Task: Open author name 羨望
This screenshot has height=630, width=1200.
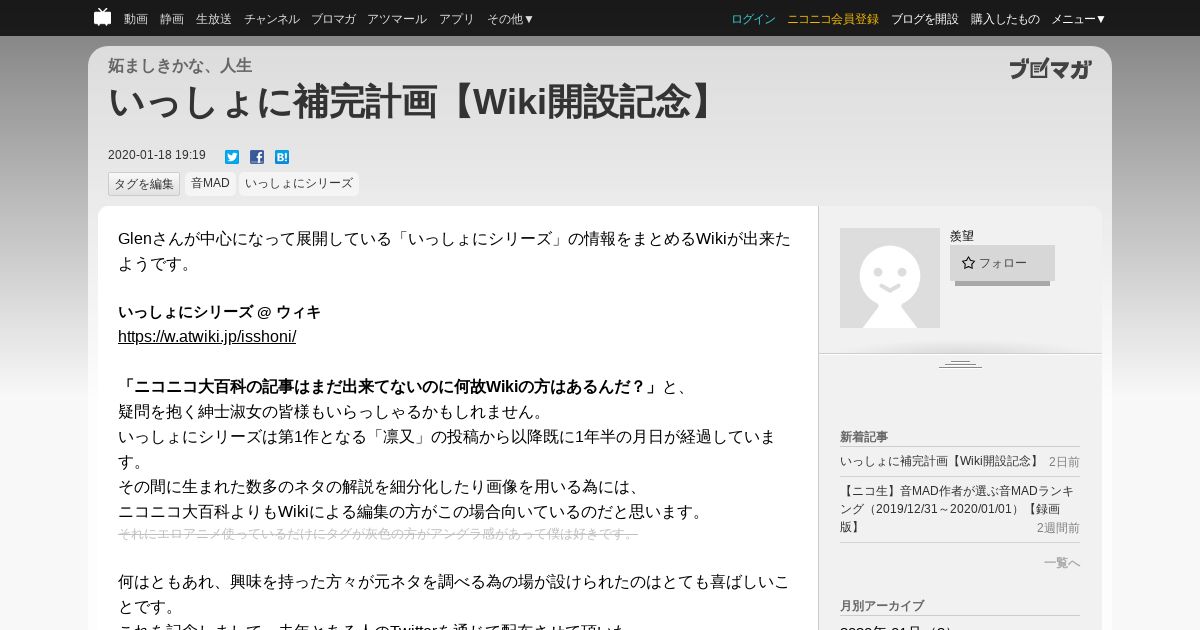Action: (962, 236)
